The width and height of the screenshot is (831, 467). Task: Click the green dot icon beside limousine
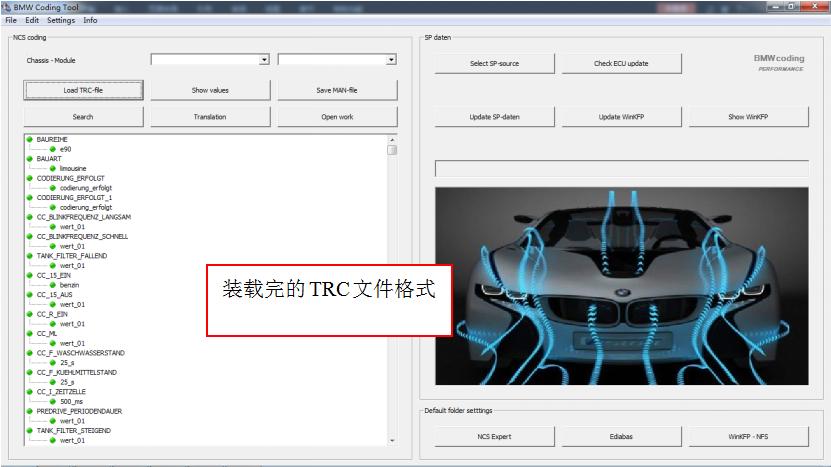(x=52, y=169)
